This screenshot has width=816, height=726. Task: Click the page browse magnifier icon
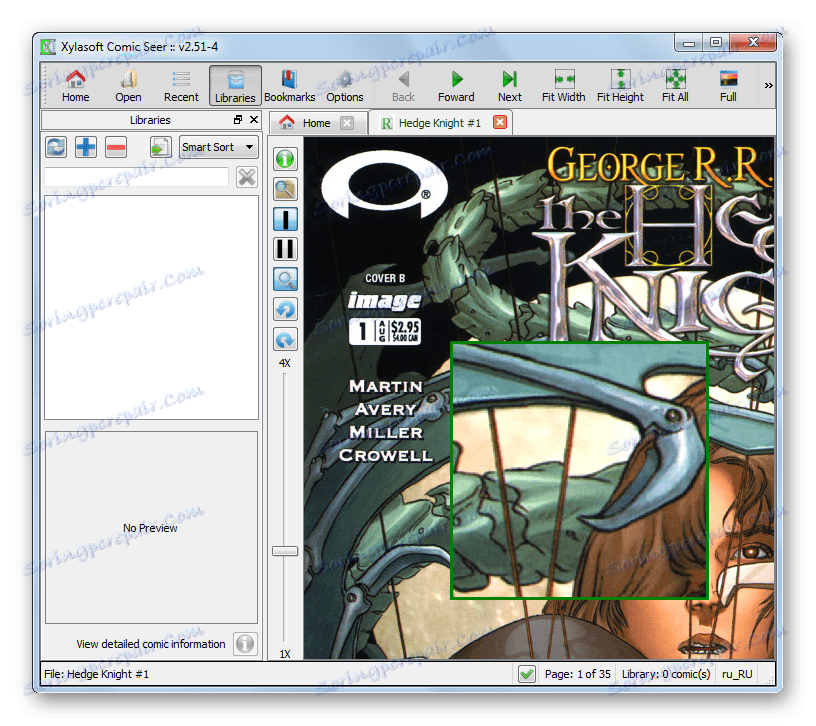(285, 189)
